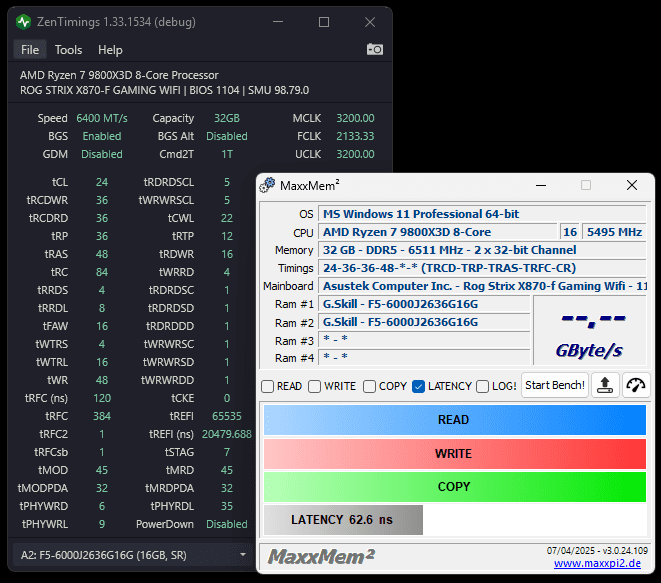Click the BGS value Enabled
This screenshot has height=583, width=661.
point(102,136)
